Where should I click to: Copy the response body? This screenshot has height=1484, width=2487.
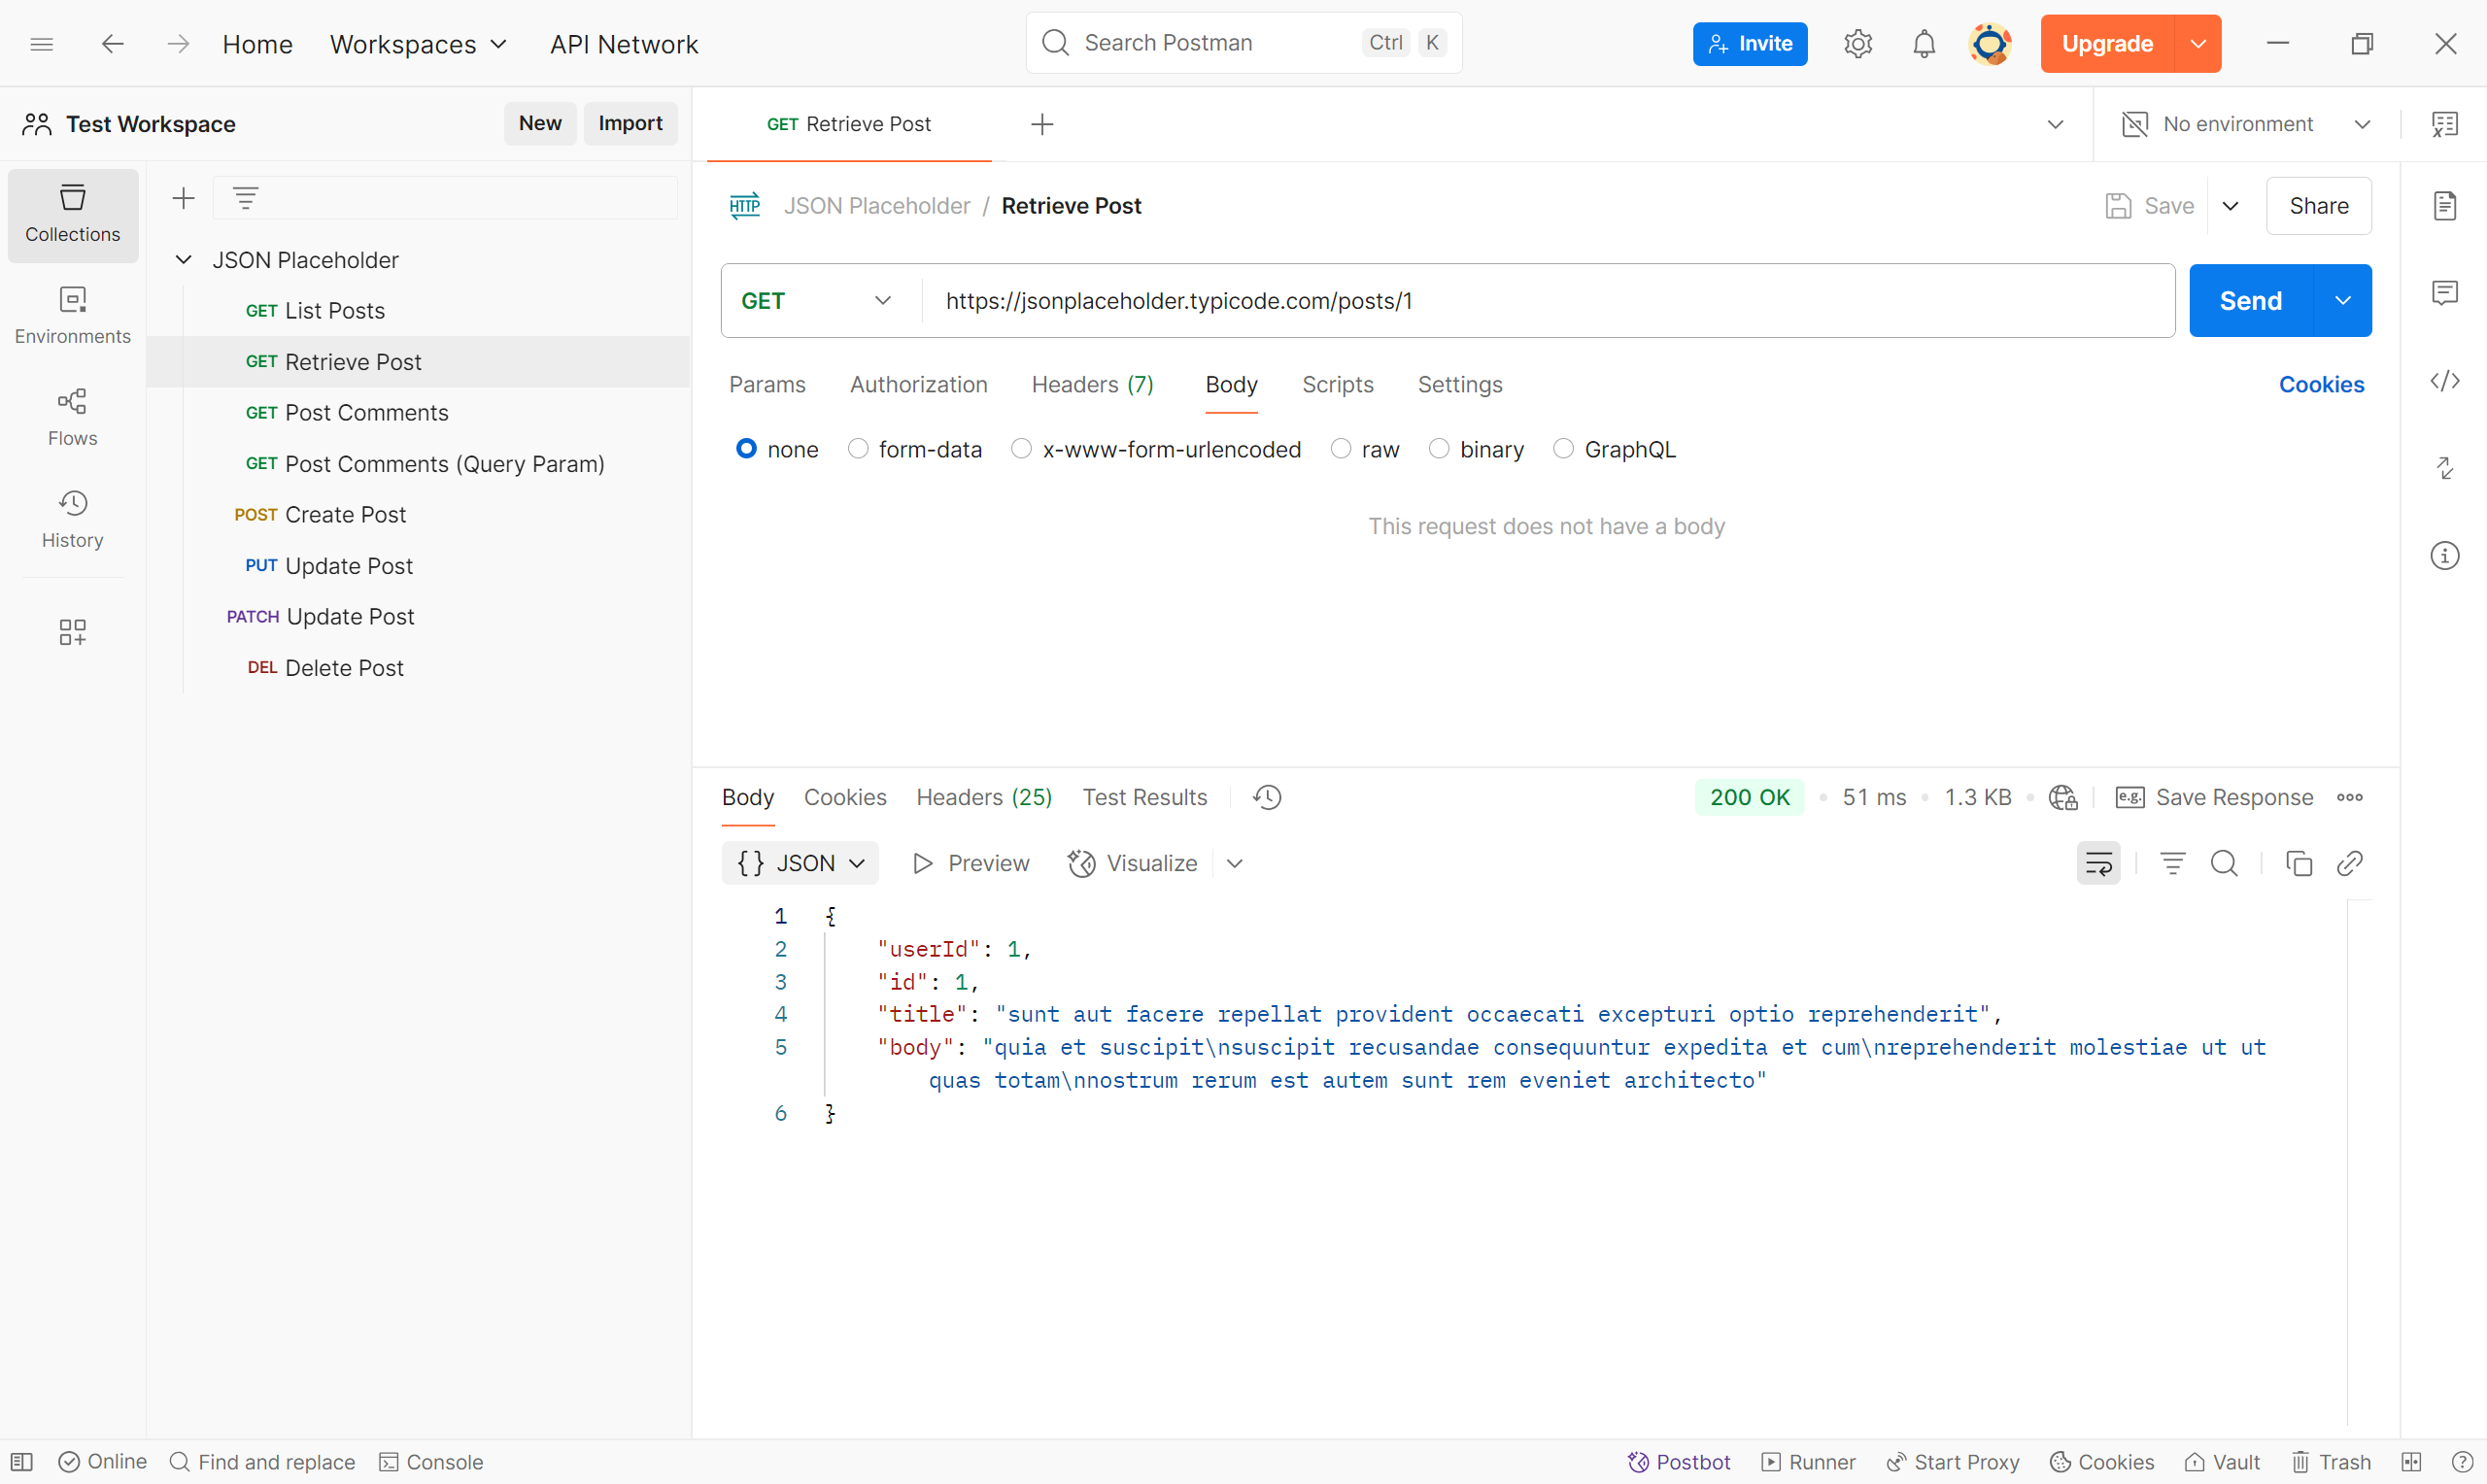click(2298, 863)
